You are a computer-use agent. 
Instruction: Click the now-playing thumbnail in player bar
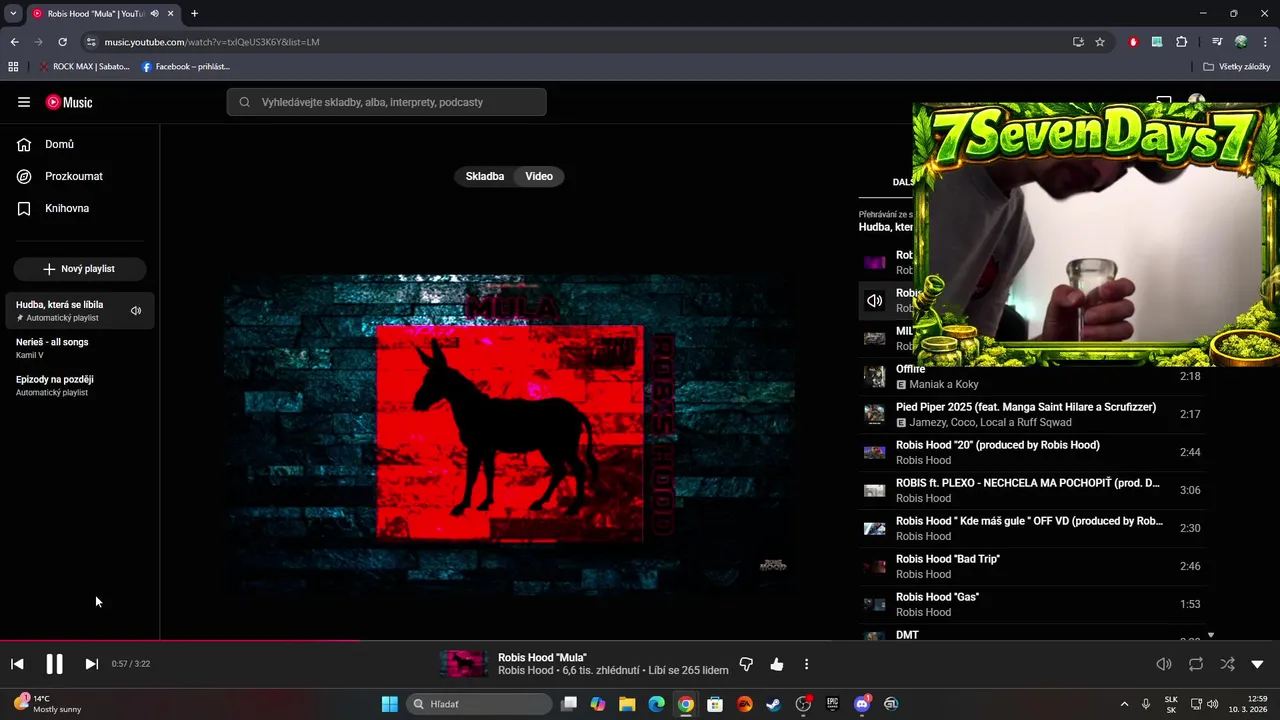[464, 664]
